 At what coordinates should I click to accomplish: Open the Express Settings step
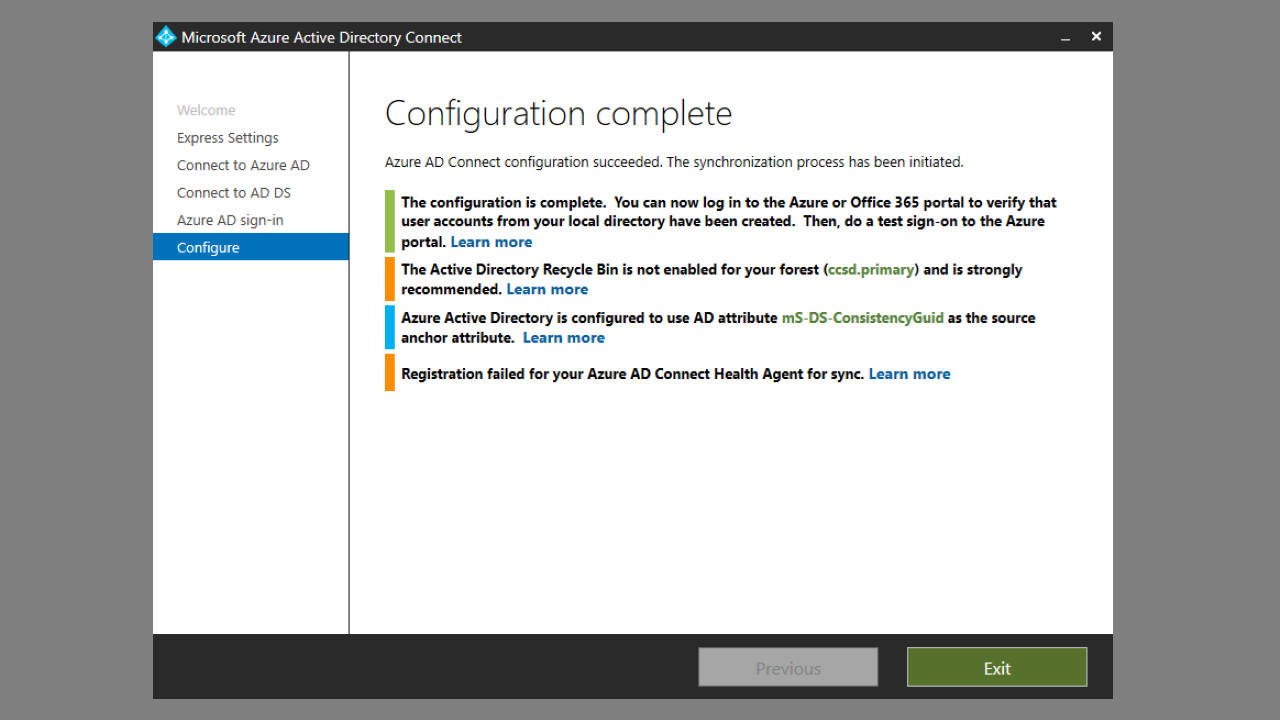coord(228,138)
